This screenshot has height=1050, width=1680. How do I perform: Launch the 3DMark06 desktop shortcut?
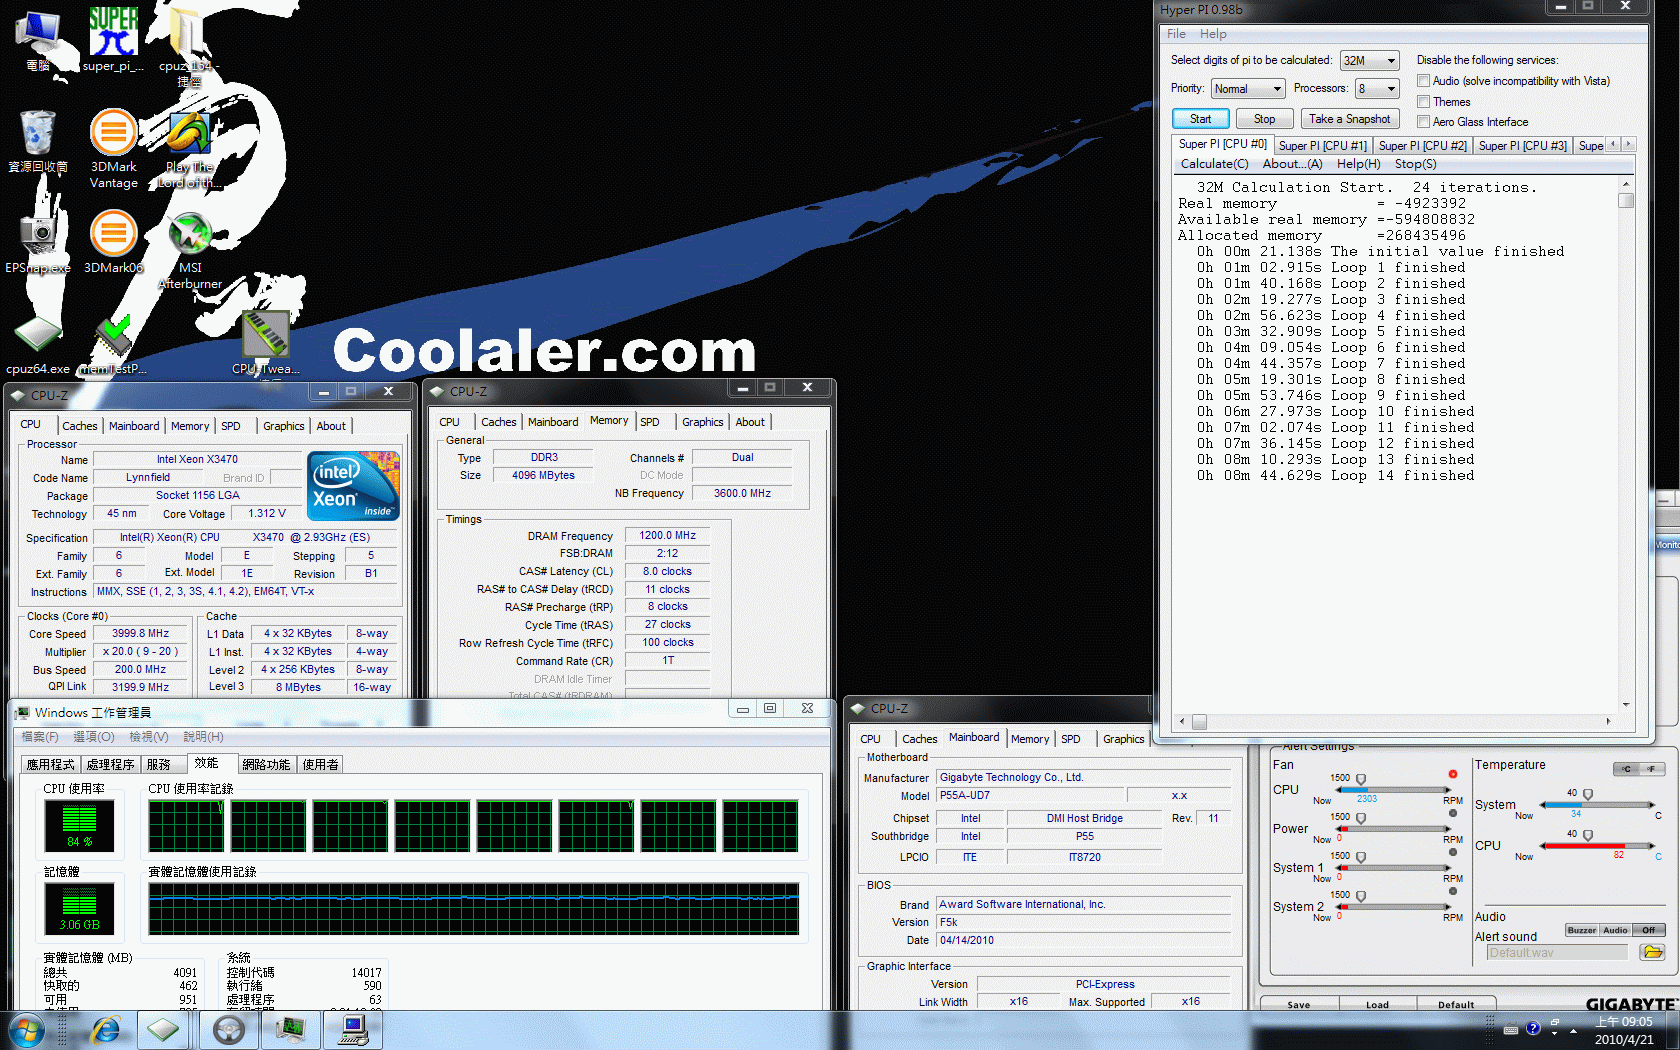114,242
